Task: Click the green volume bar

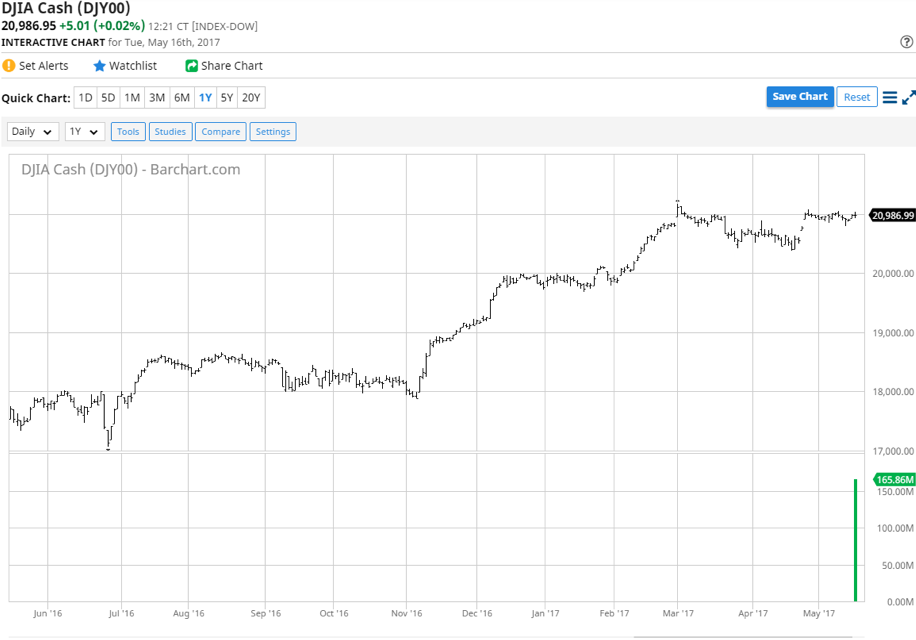Action: pos(855,540)
